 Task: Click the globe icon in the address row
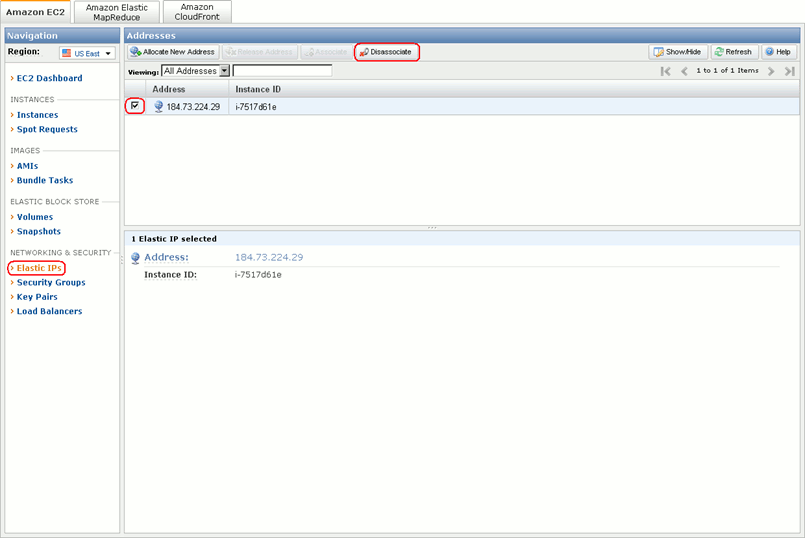pos(158,106)
